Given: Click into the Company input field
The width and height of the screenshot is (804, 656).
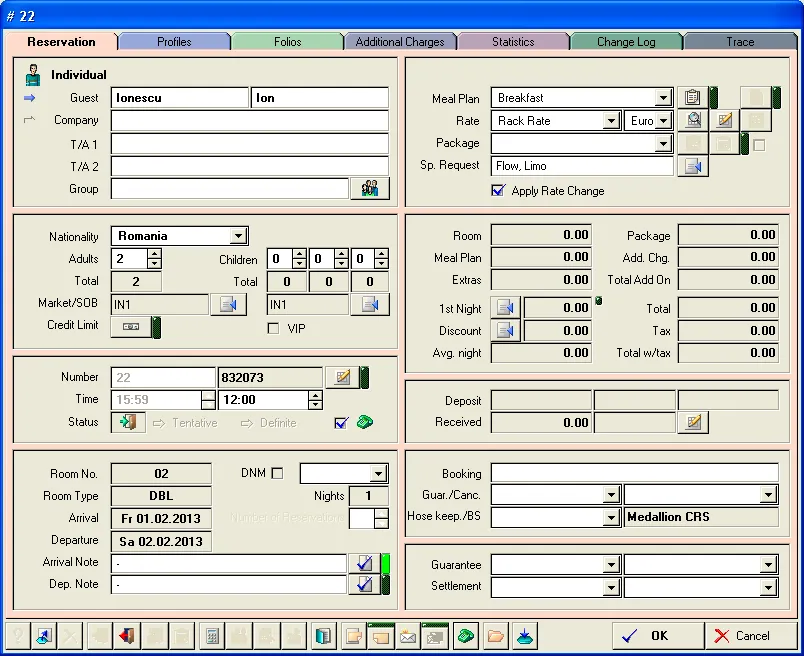Looking at the screenshot, I should [250, 121].
